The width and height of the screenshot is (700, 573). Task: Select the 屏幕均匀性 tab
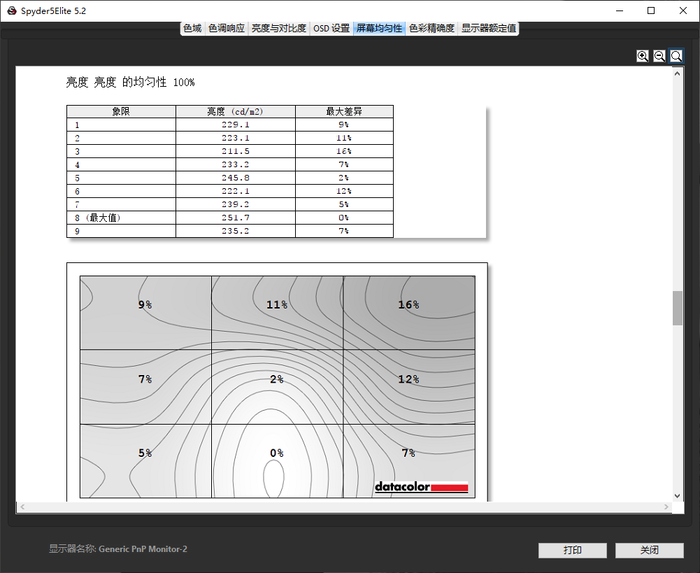380,28
